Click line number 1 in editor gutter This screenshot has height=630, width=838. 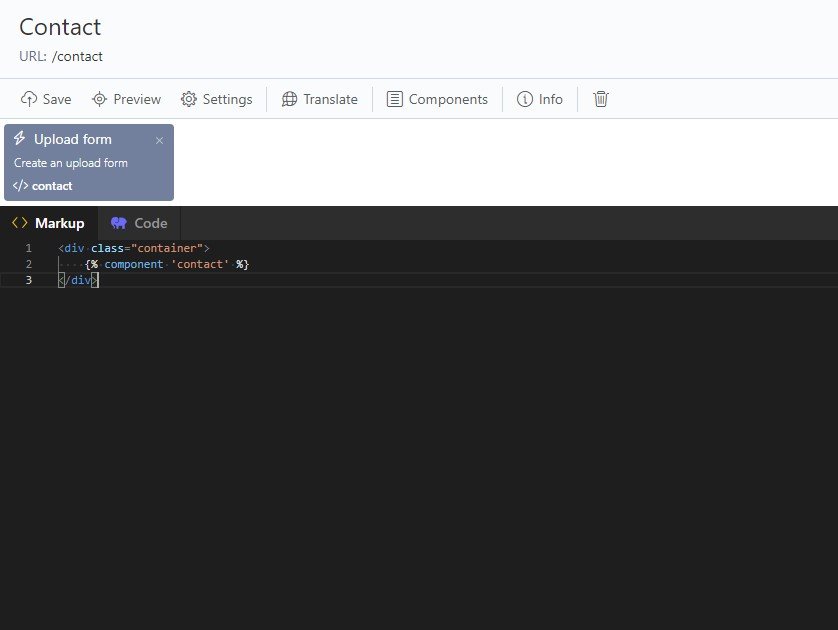(x=29, y=248)
